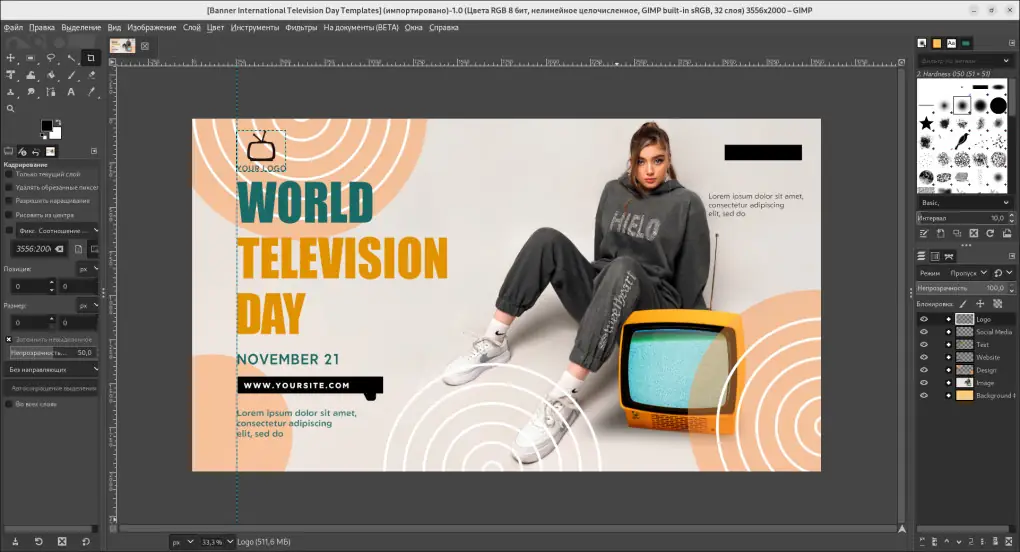Open the Файл menu
Viewport: 1020px width, 552px height.
tap(13, 27)
